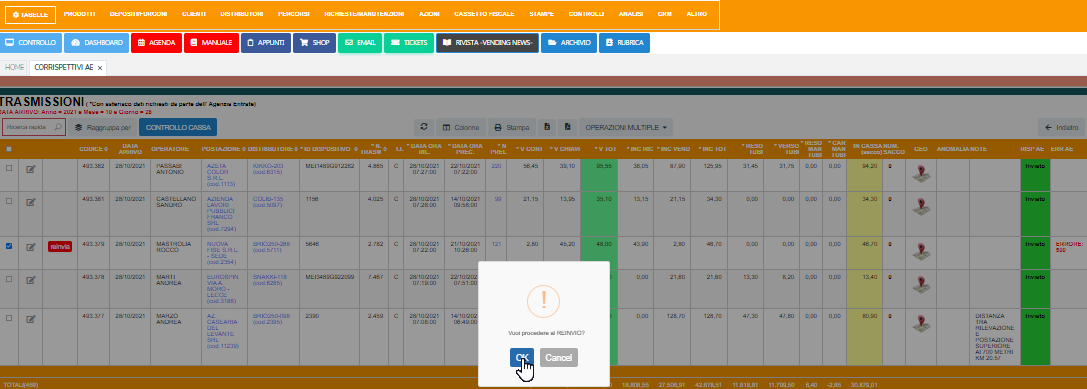Check the row 493.377 checkbox
Screen dimensions: 1087x389
click(9, 318)
